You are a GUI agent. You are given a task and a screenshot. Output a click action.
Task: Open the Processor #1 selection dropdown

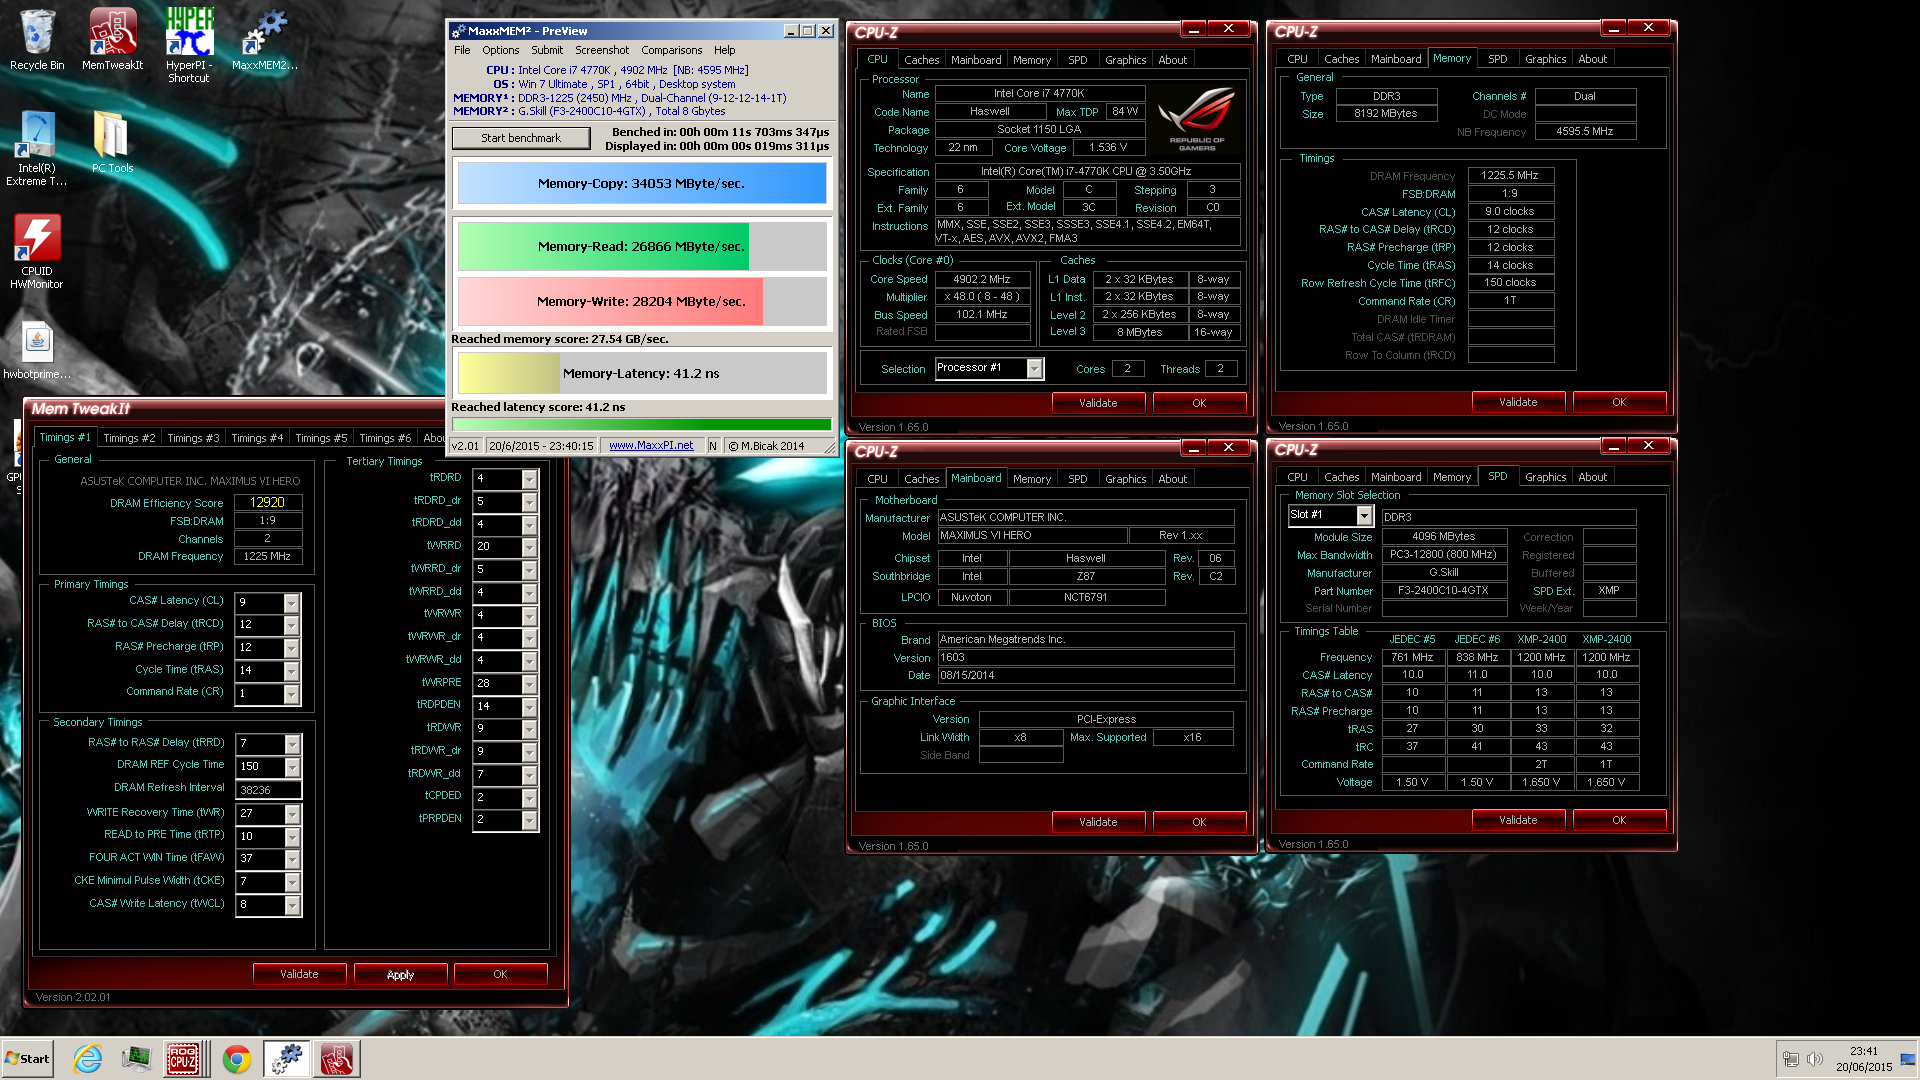tap(1035, 369)
